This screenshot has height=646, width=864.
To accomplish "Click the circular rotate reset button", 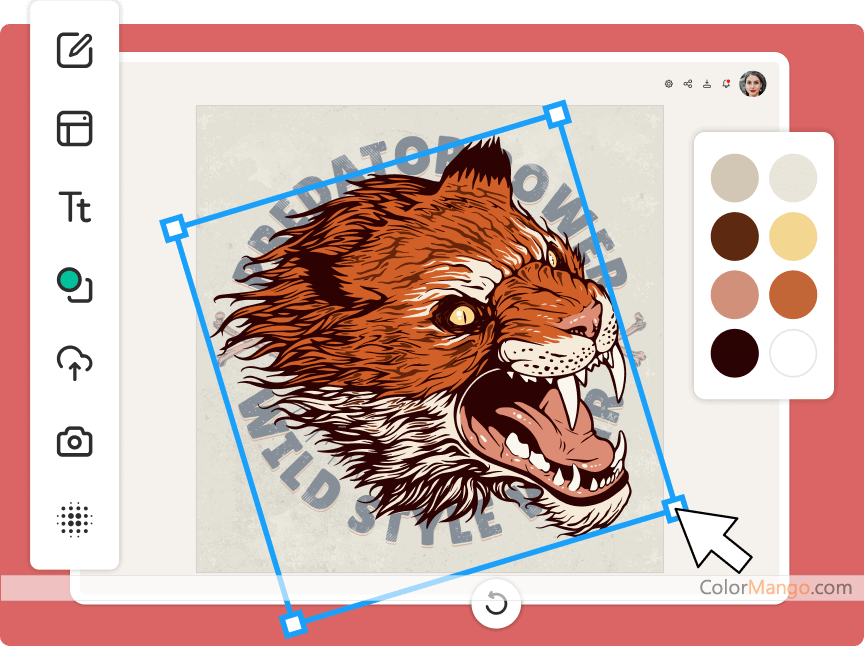I will (x=496, y=603).
